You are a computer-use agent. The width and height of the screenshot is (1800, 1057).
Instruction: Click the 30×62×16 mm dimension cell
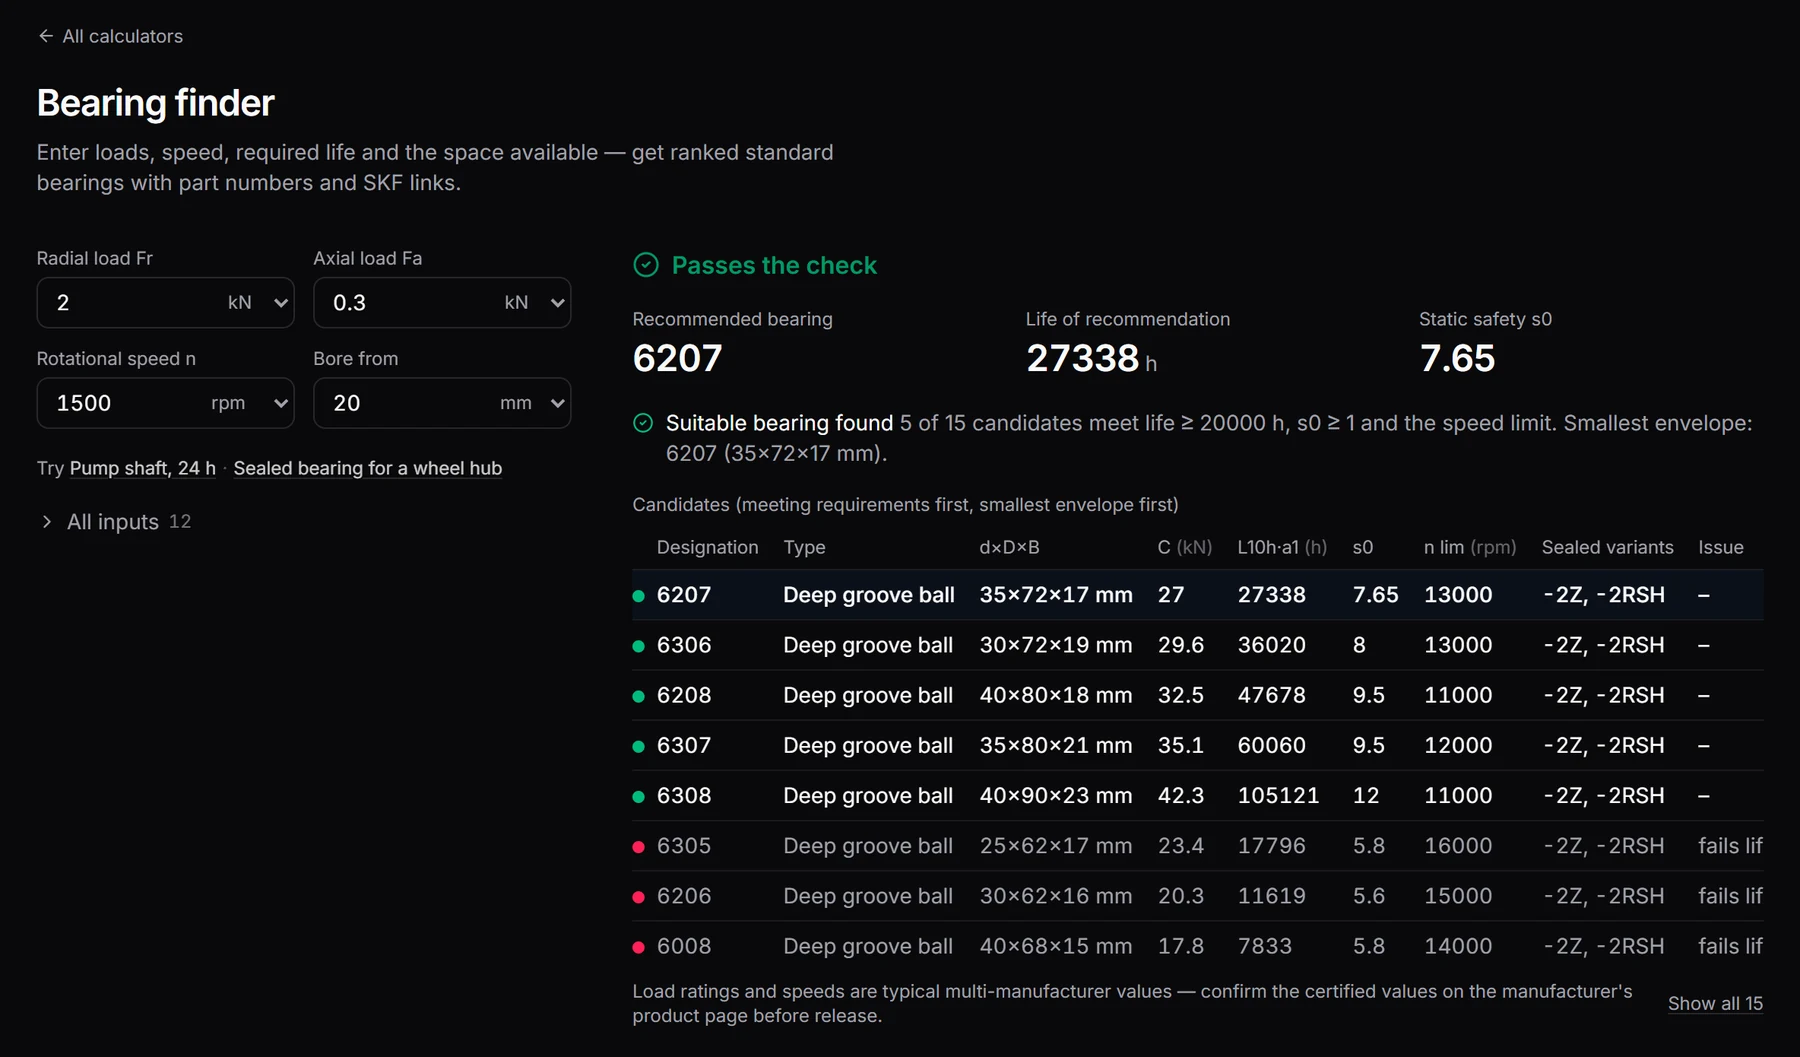point(1056,896)
